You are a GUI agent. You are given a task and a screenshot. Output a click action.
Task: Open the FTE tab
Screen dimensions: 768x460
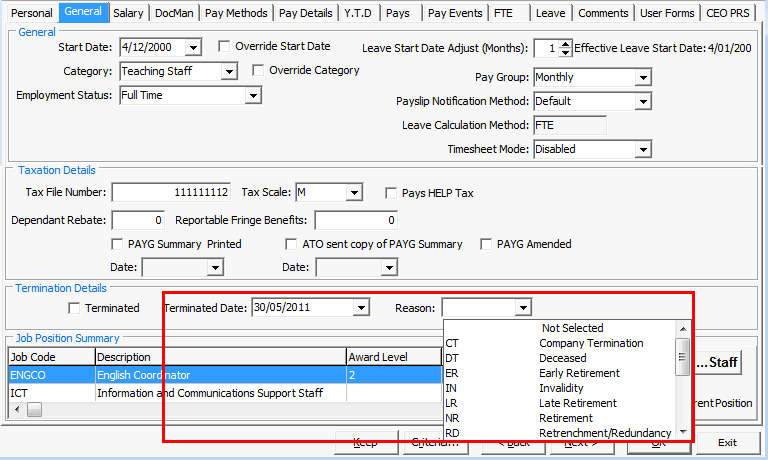point(503,13)
